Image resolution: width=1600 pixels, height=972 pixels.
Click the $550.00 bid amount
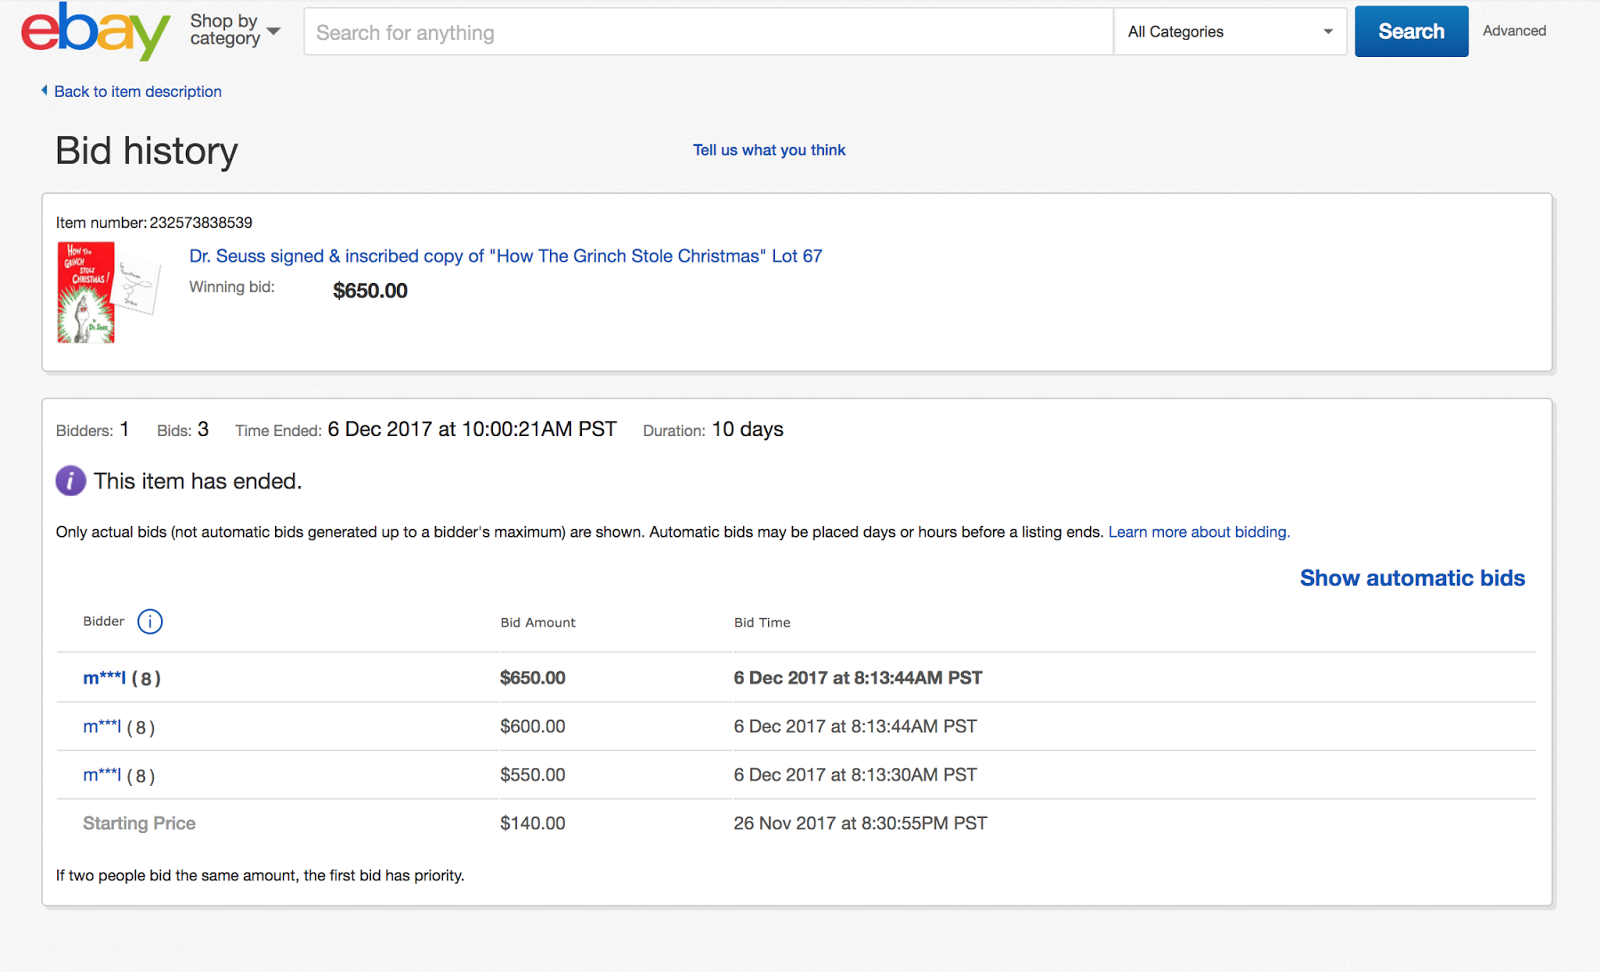tap(533, 775)
